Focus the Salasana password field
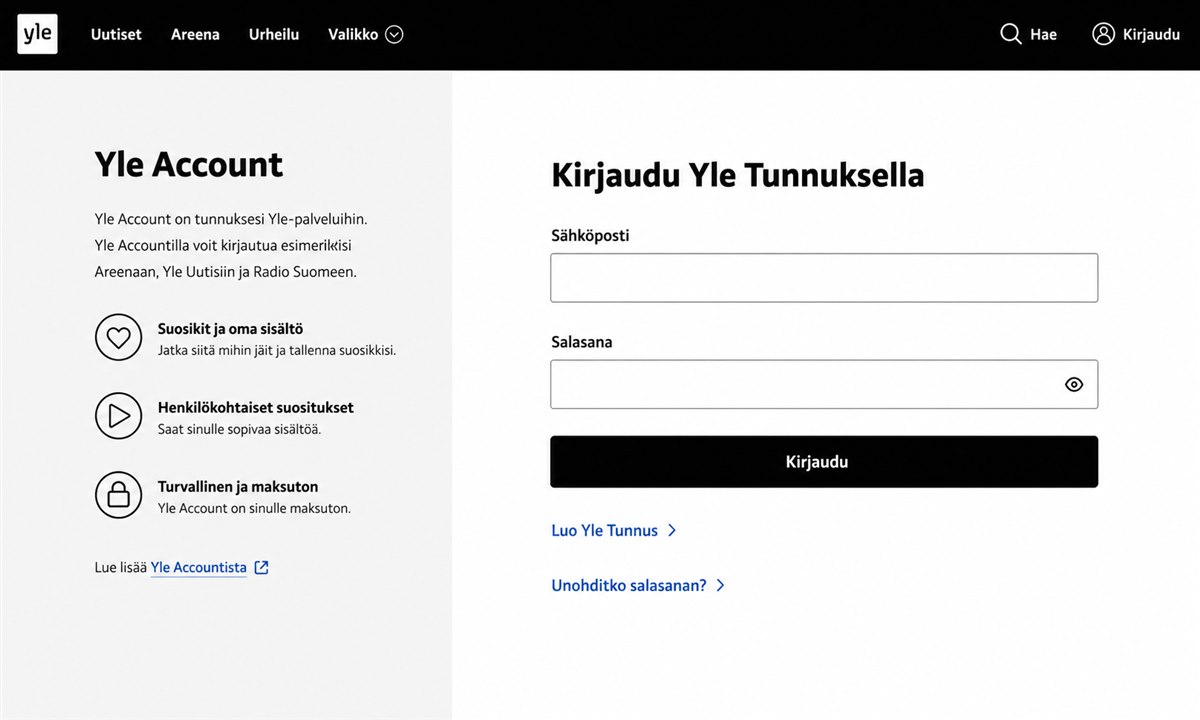This screenshot has width=1200, height=720. (824, 384)
